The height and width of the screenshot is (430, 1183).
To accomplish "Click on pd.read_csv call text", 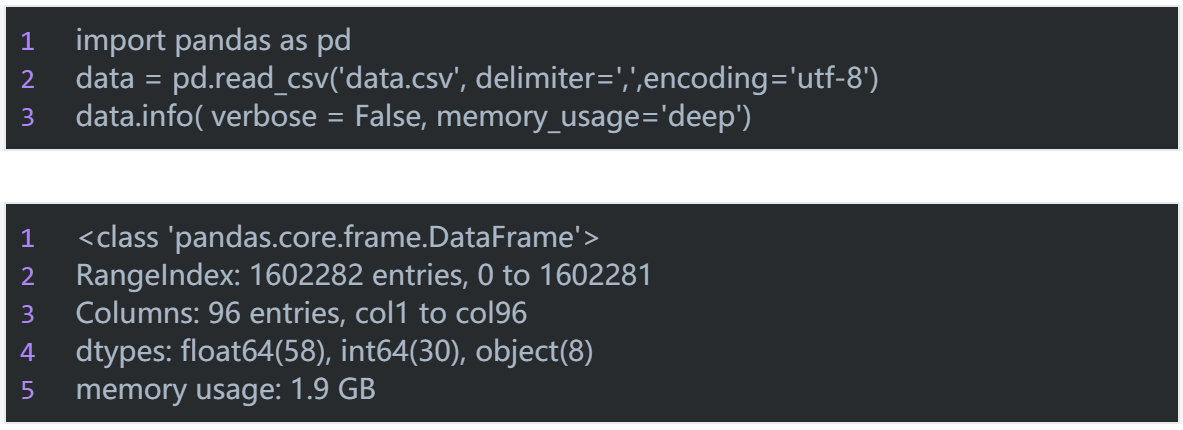I will pyautogui.click(x=252, y=78).
